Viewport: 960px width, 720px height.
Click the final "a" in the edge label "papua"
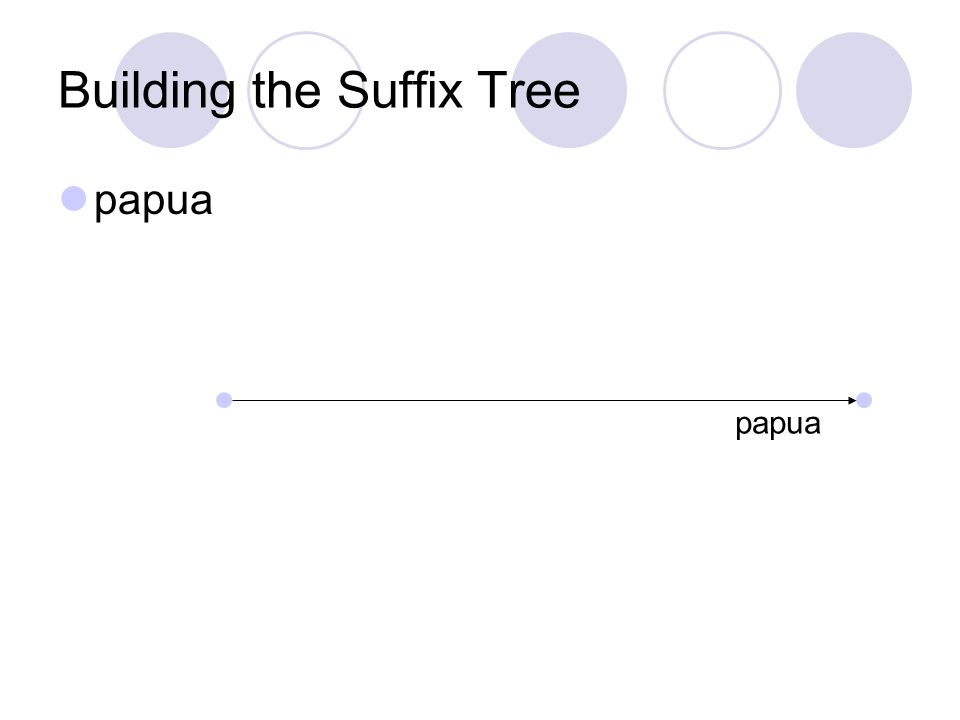click(x=812, y=424)
